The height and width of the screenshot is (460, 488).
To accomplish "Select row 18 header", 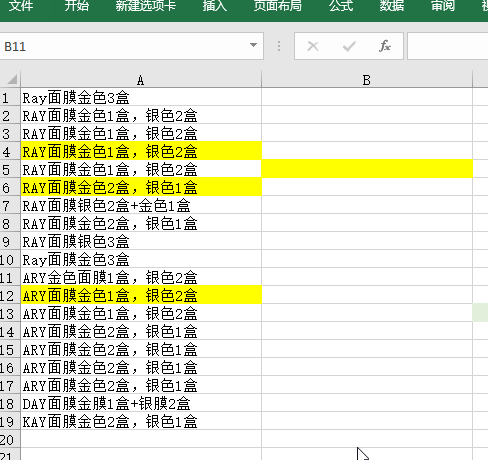I will [10, 404].
